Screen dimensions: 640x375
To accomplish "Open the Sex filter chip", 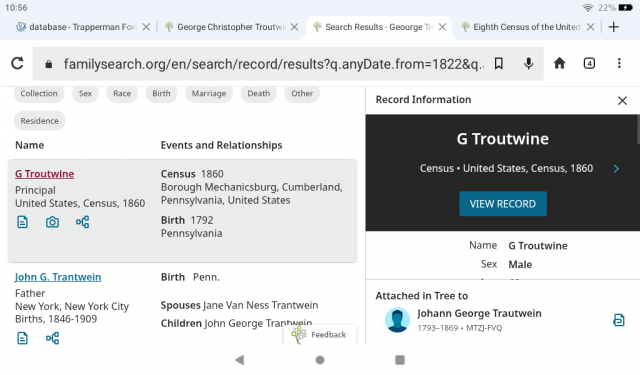I will tap(85, 93).
